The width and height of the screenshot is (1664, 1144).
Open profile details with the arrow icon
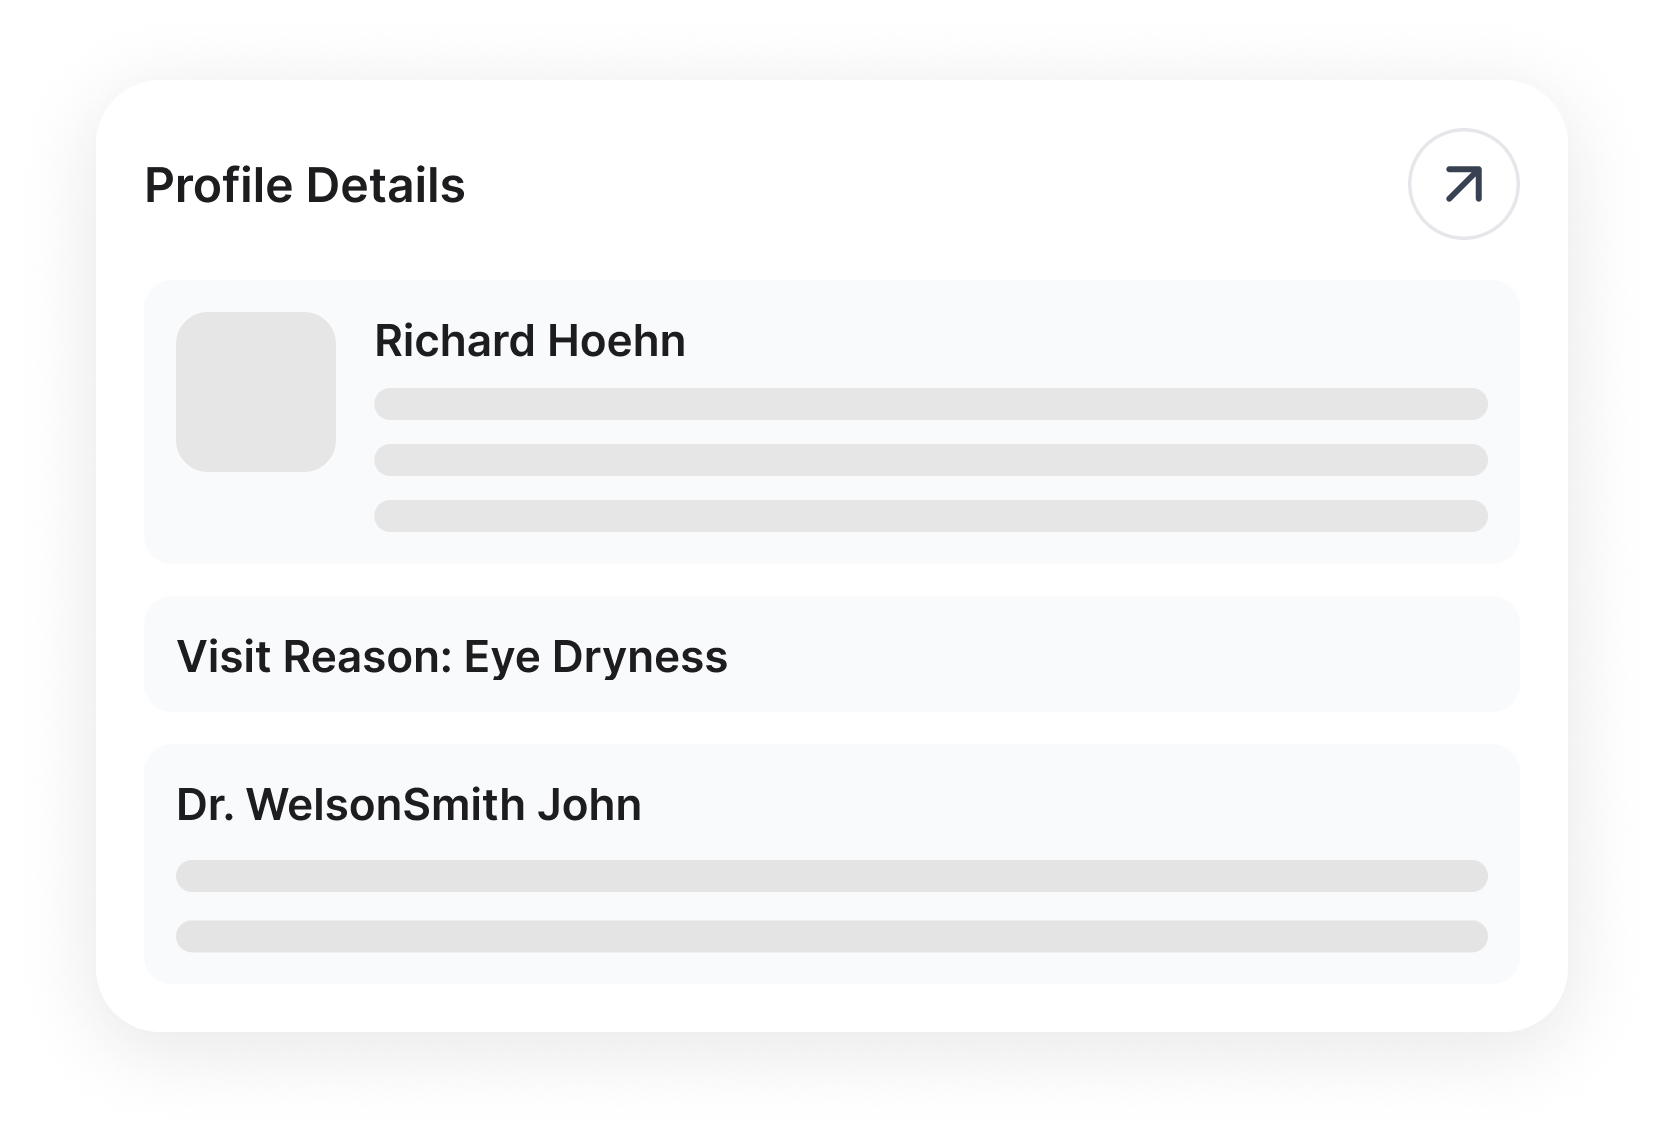(x=1463, y=184)
